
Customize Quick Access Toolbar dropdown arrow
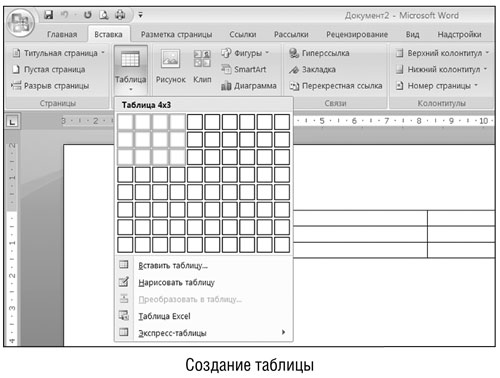[x=141, y=15]
